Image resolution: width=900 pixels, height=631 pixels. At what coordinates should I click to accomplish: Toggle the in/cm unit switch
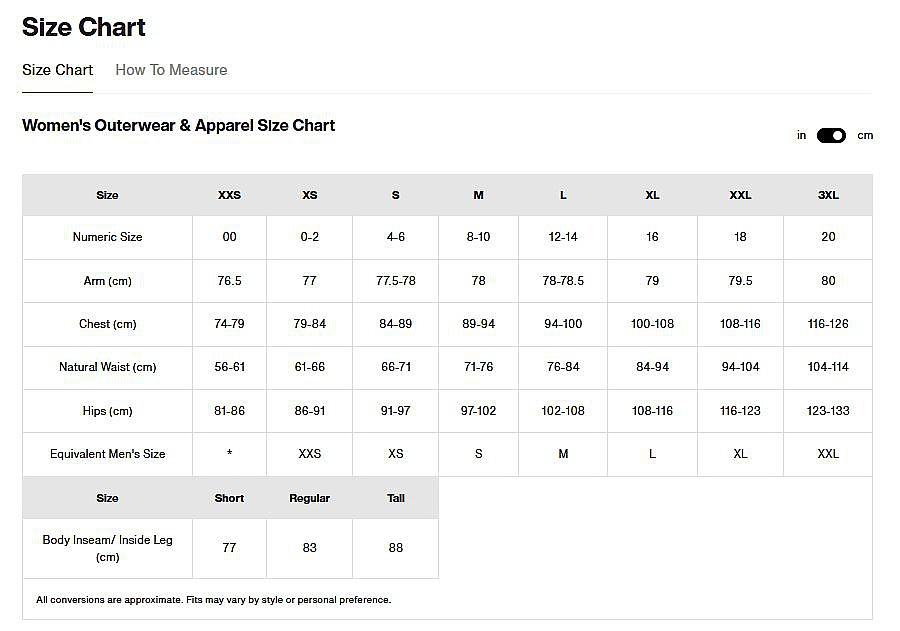(831, 136)
